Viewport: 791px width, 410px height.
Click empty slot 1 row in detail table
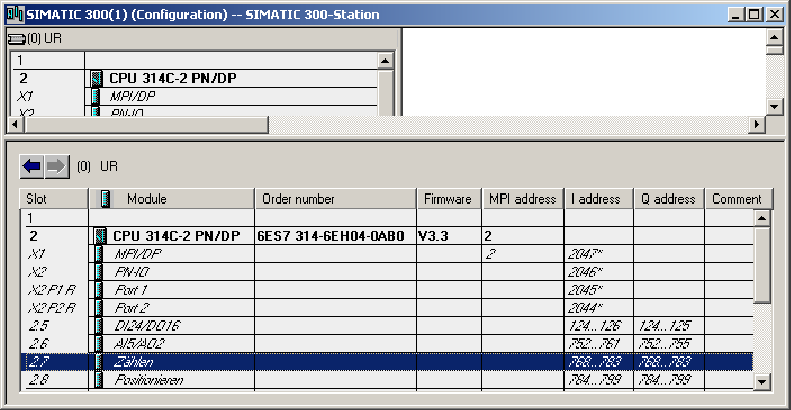[387, 218]
